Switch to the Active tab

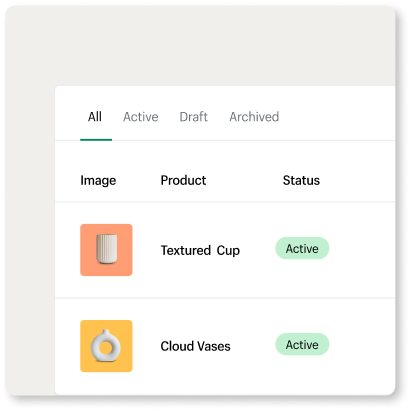coord(141,117)
